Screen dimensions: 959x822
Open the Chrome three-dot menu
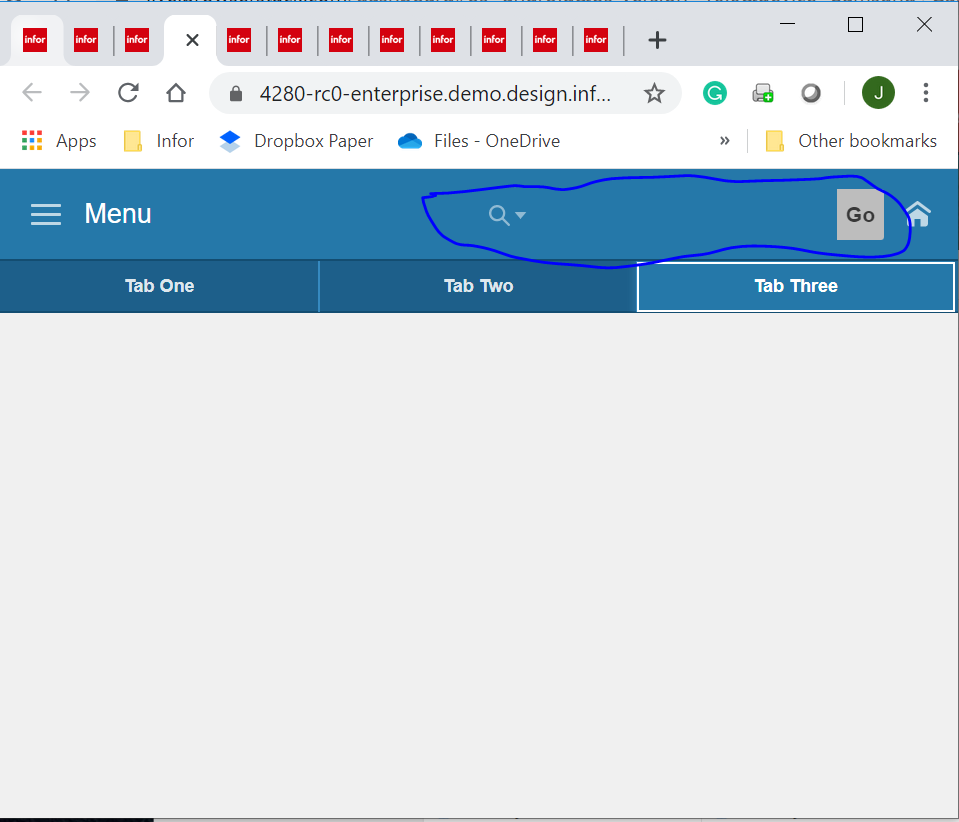[925, 93]
